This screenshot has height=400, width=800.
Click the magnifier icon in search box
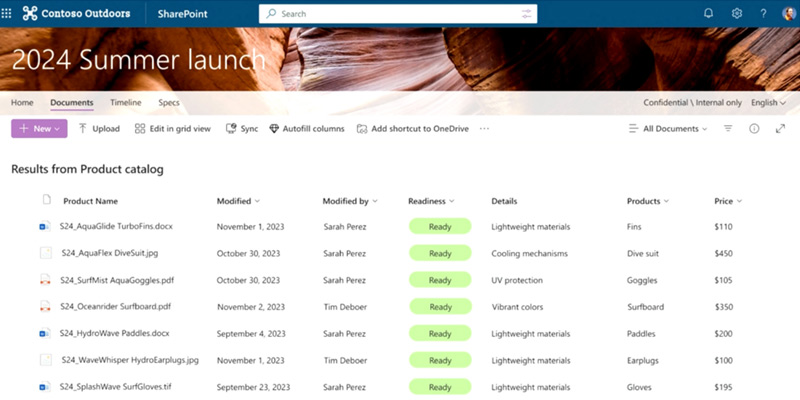coord(271,14)
